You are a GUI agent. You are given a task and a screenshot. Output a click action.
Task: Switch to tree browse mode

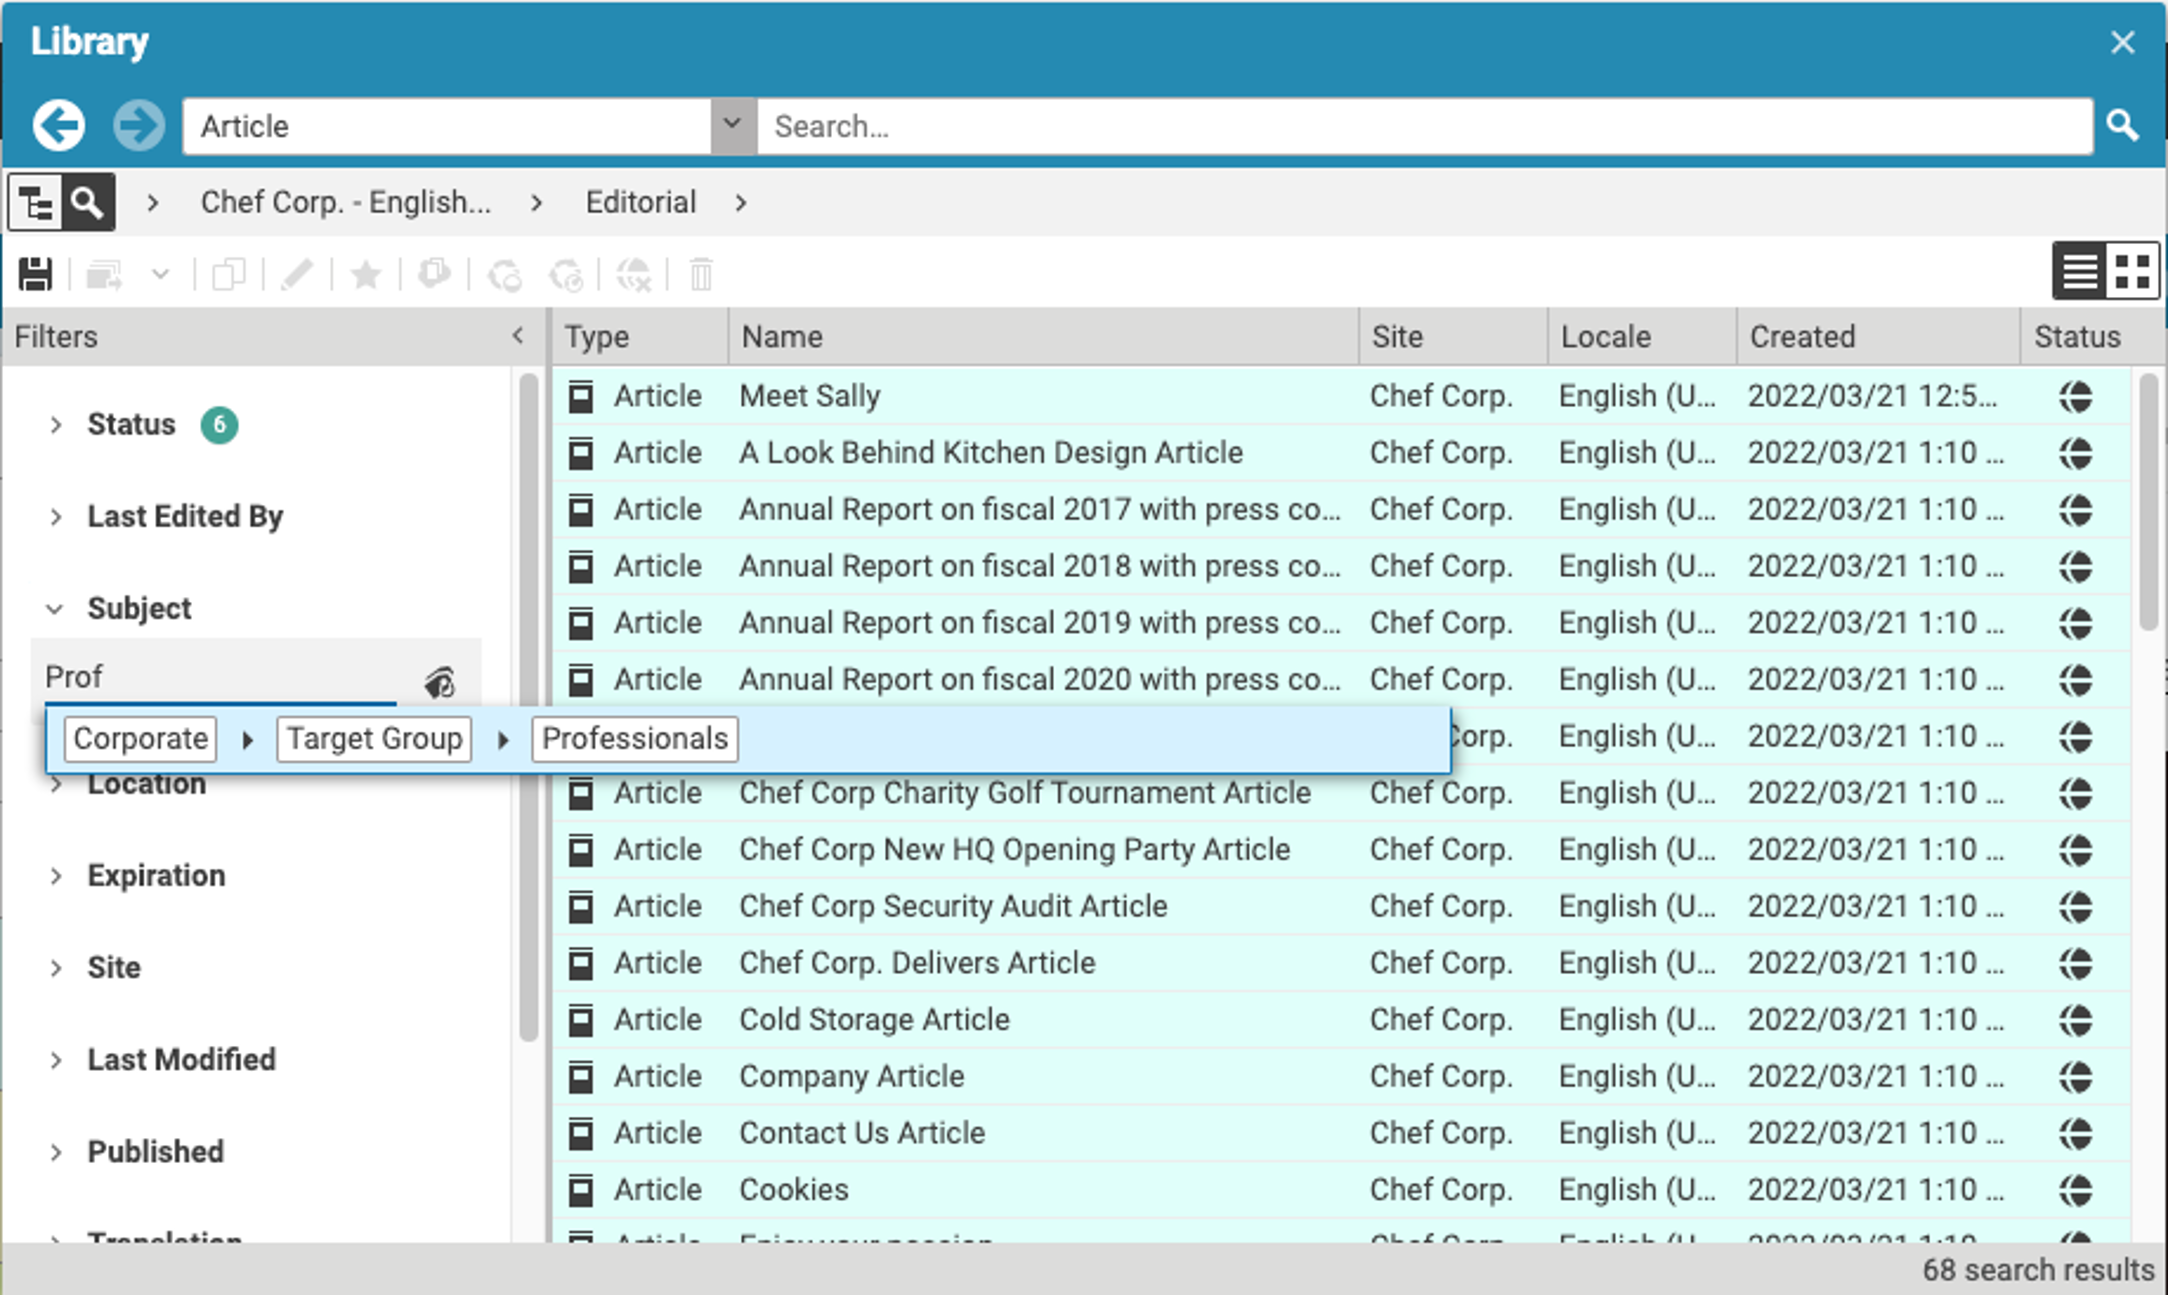tap(36, 203)
